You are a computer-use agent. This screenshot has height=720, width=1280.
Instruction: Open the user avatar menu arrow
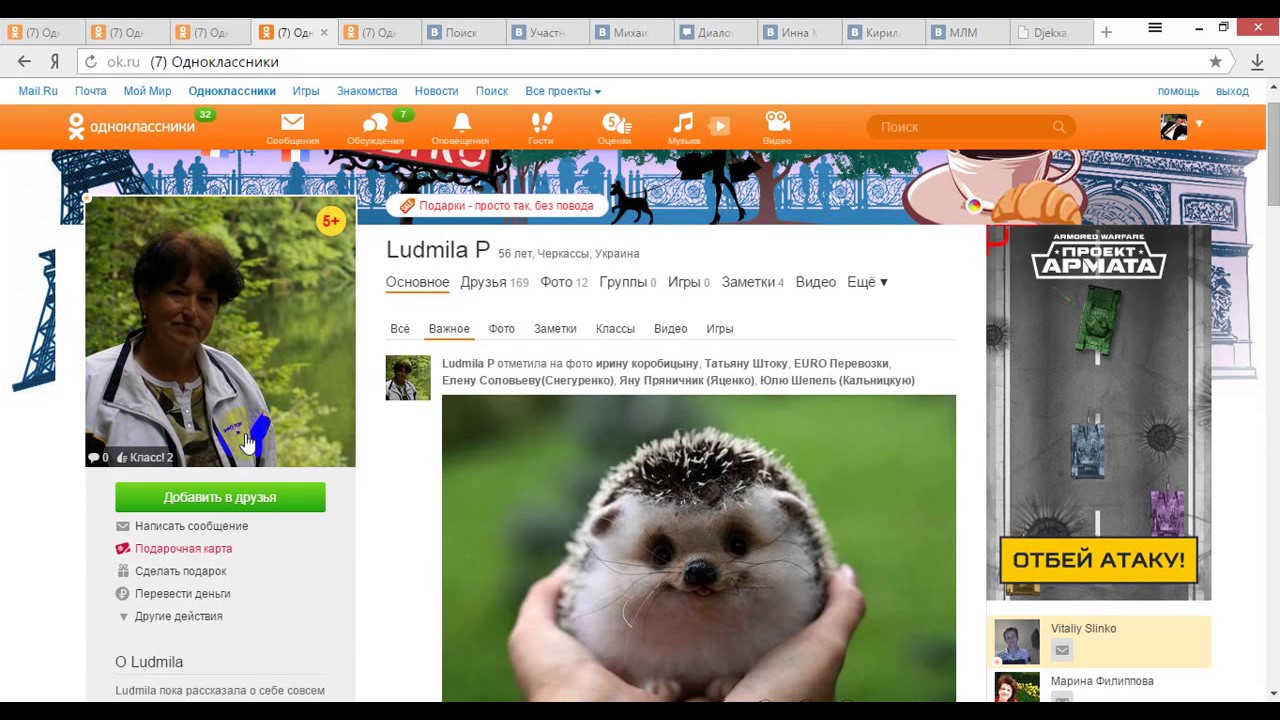pyautogui.click(x=1198, y=124)
